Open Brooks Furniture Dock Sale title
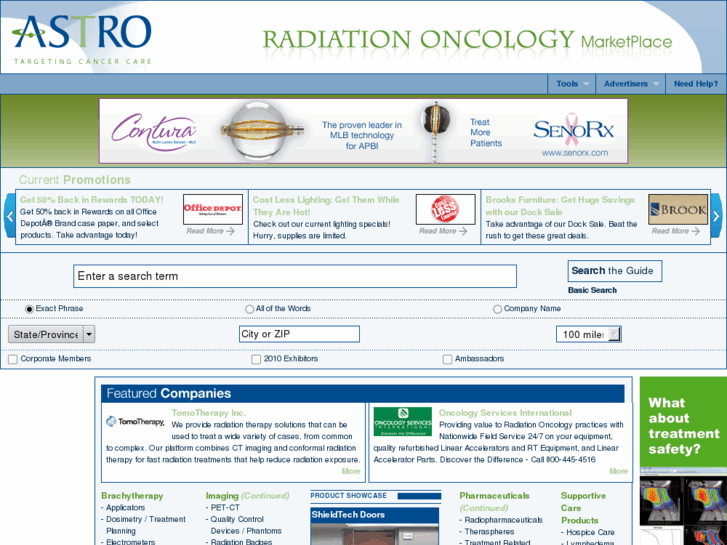 560,206
